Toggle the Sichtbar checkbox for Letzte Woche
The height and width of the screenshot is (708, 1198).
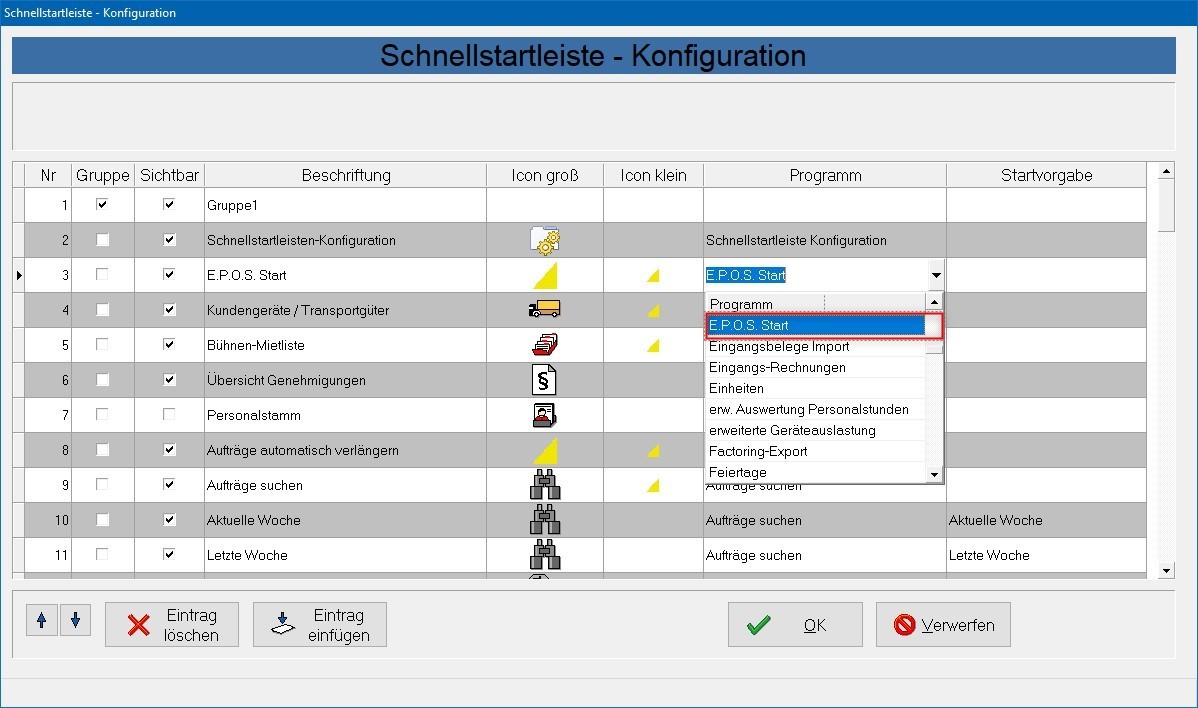click(x=169, y=555)
